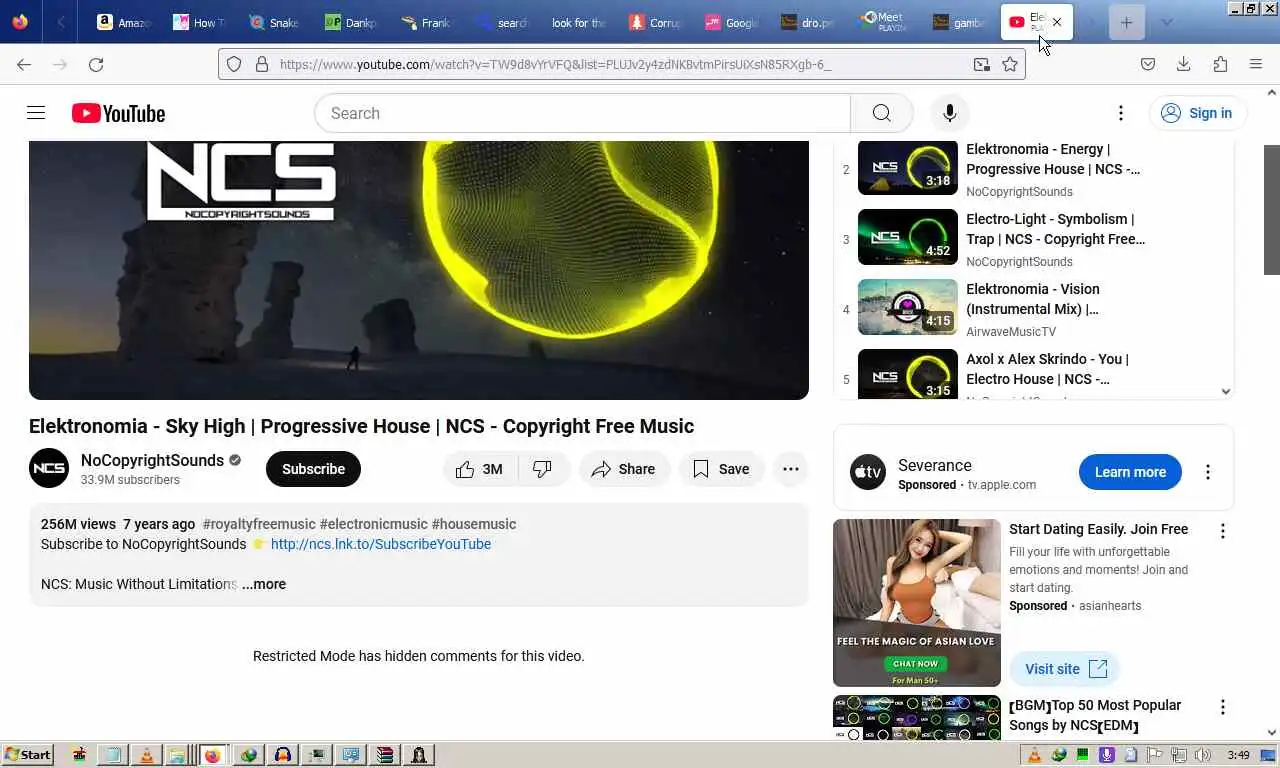Focus the YouTube search box
Image resolution: width=1280 pixels, height=768 pixels.
point(582,113)
